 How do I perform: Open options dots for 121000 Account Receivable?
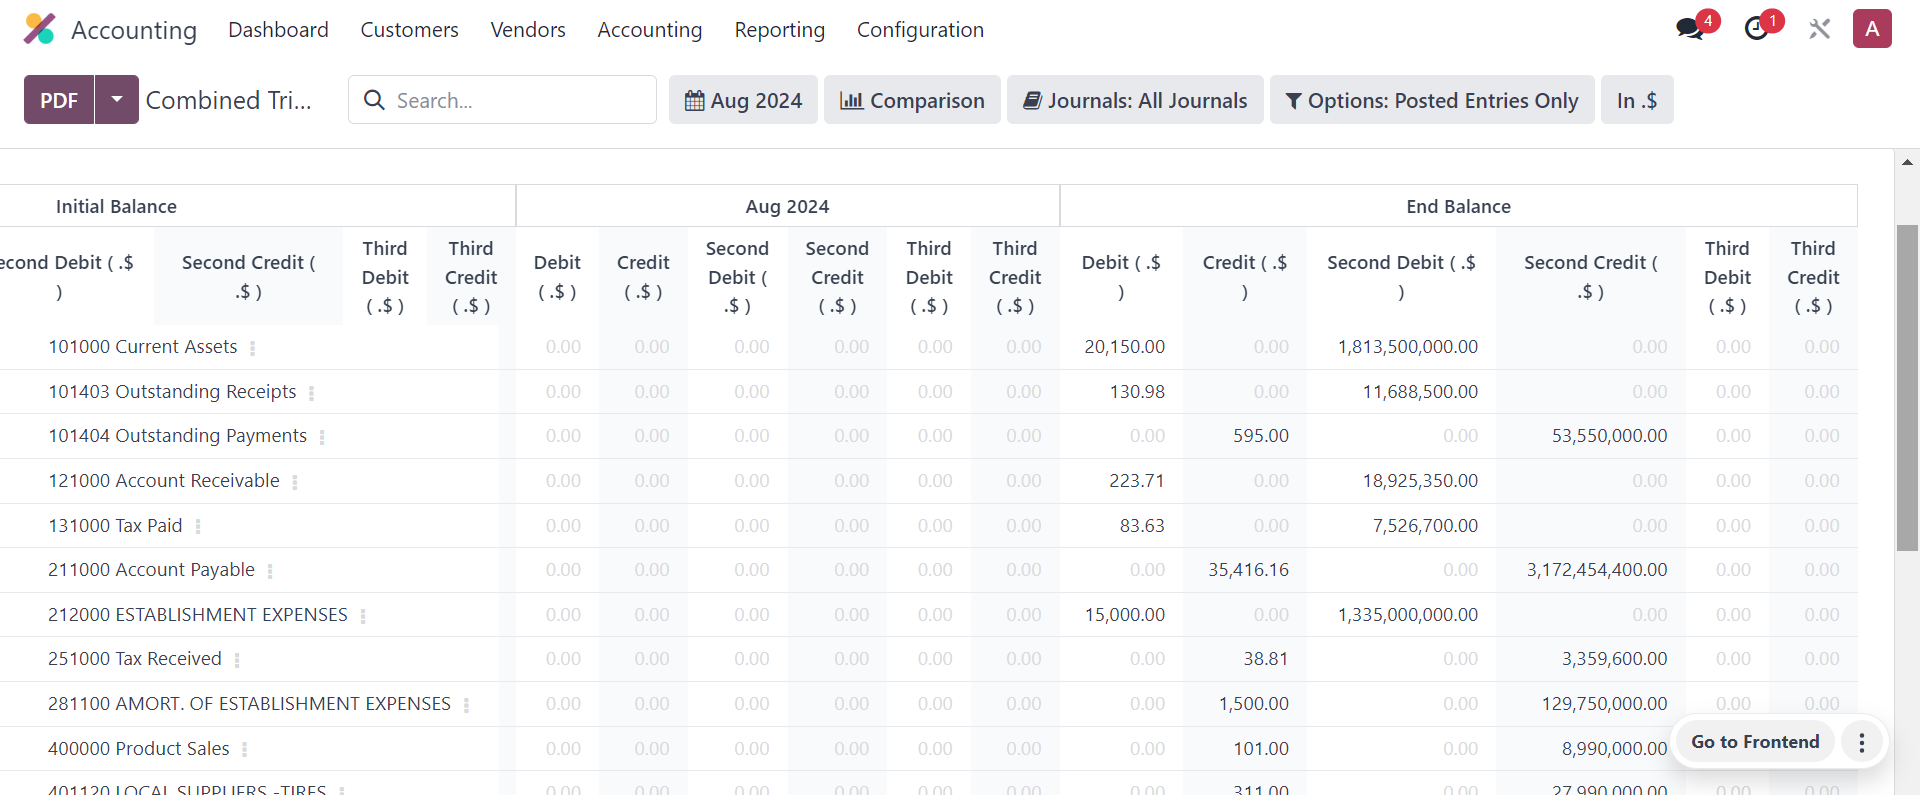tap(294, 482)
